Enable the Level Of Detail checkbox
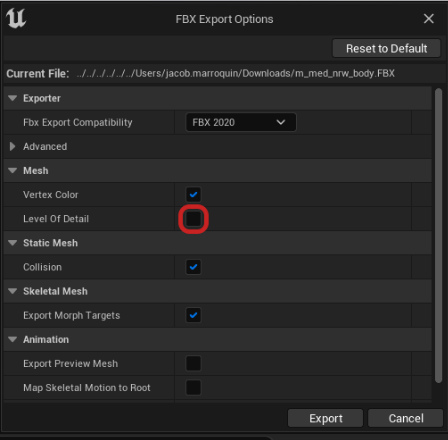 (x=193, y=219)
